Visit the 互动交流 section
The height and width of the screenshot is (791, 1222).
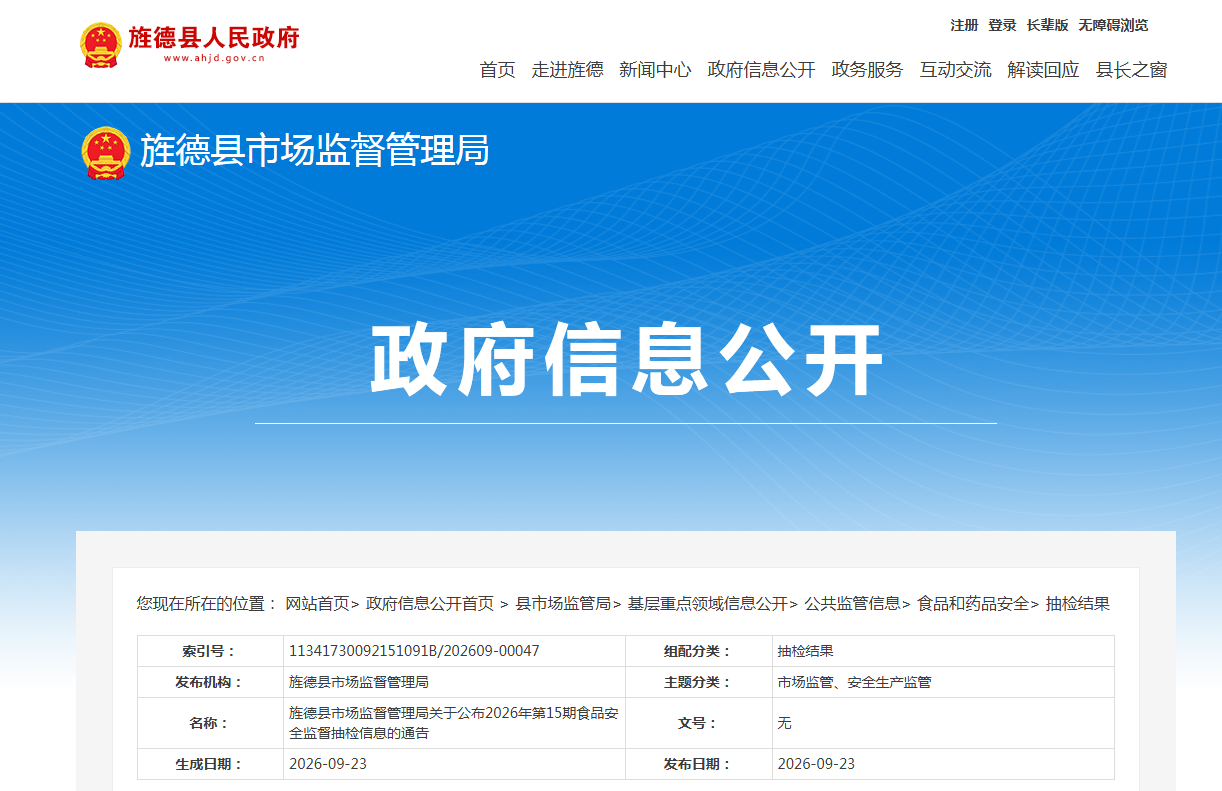tap(955, 70)
